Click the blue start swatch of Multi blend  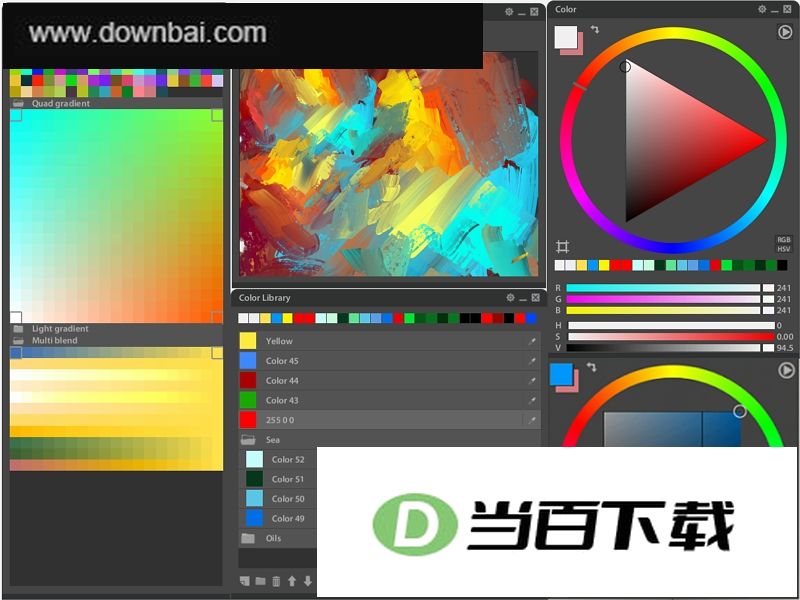coord(16,353)
